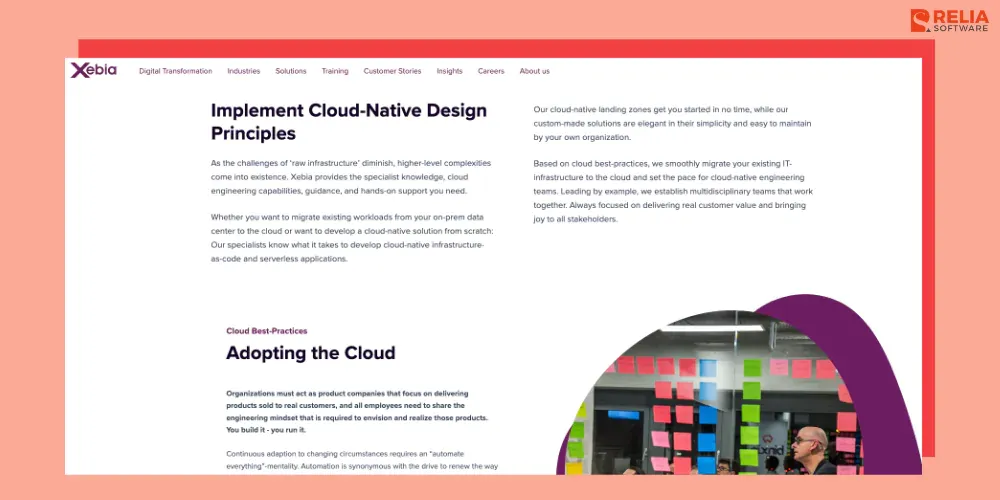Image resolution: width=1000 pixels, height=500 pixels.
Task: Open the Industries menu
Action: 244,71
